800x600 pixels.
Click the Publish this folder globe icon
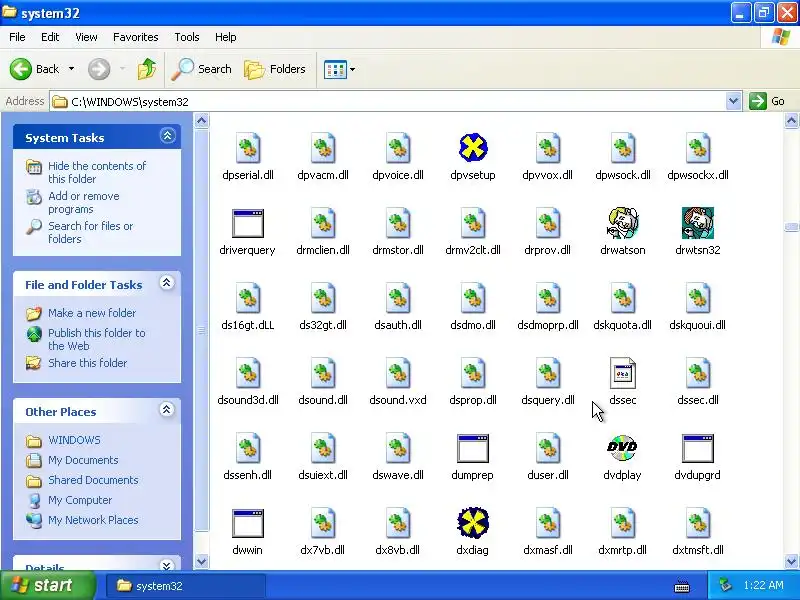pyautogui.click(x=34, y=334)
